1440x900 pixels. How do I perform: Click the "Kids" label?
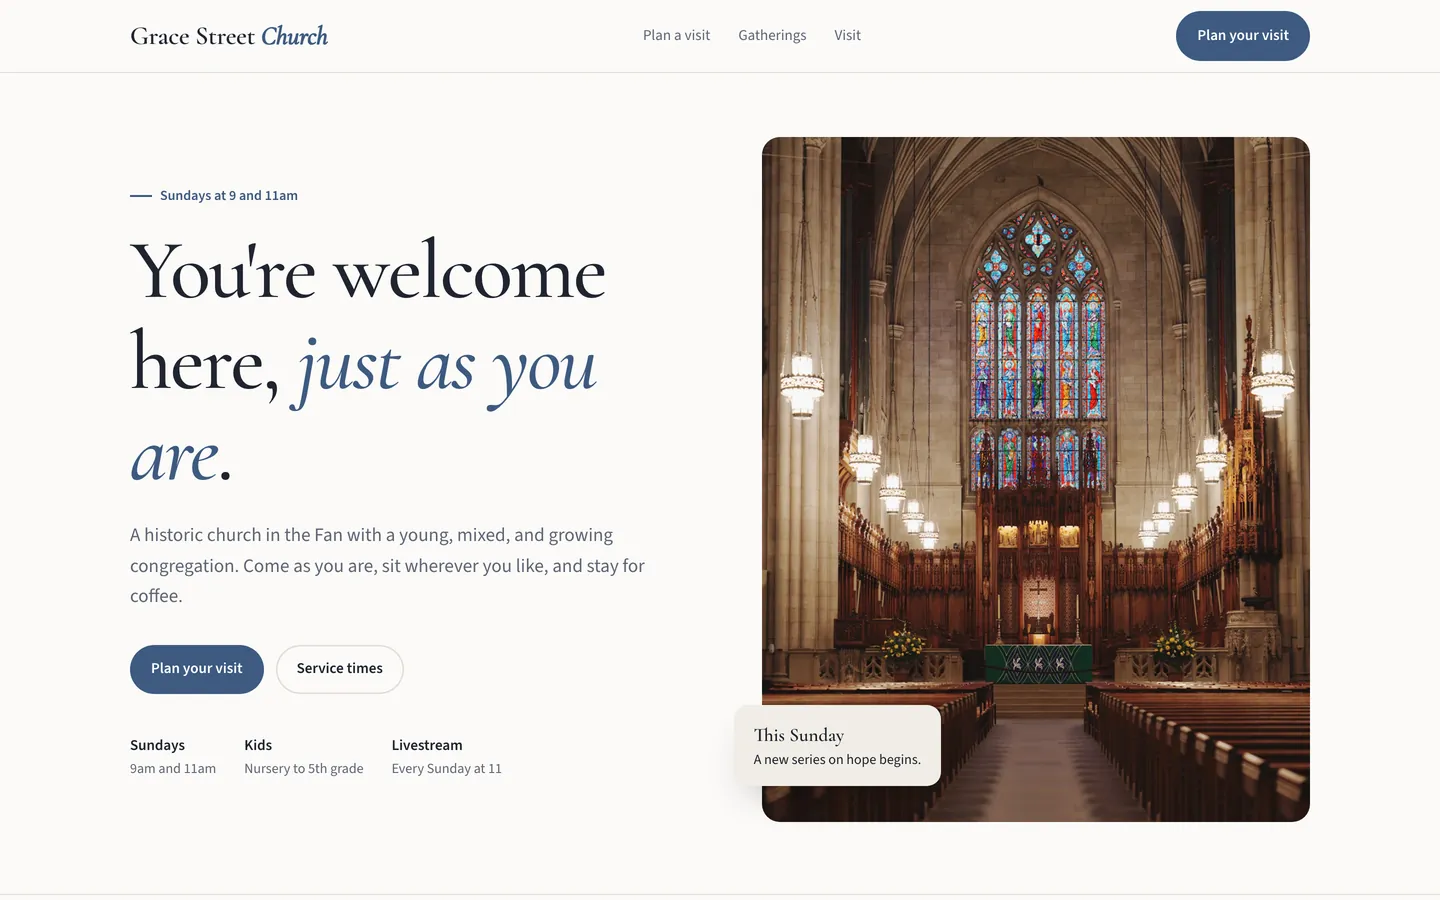258,745
